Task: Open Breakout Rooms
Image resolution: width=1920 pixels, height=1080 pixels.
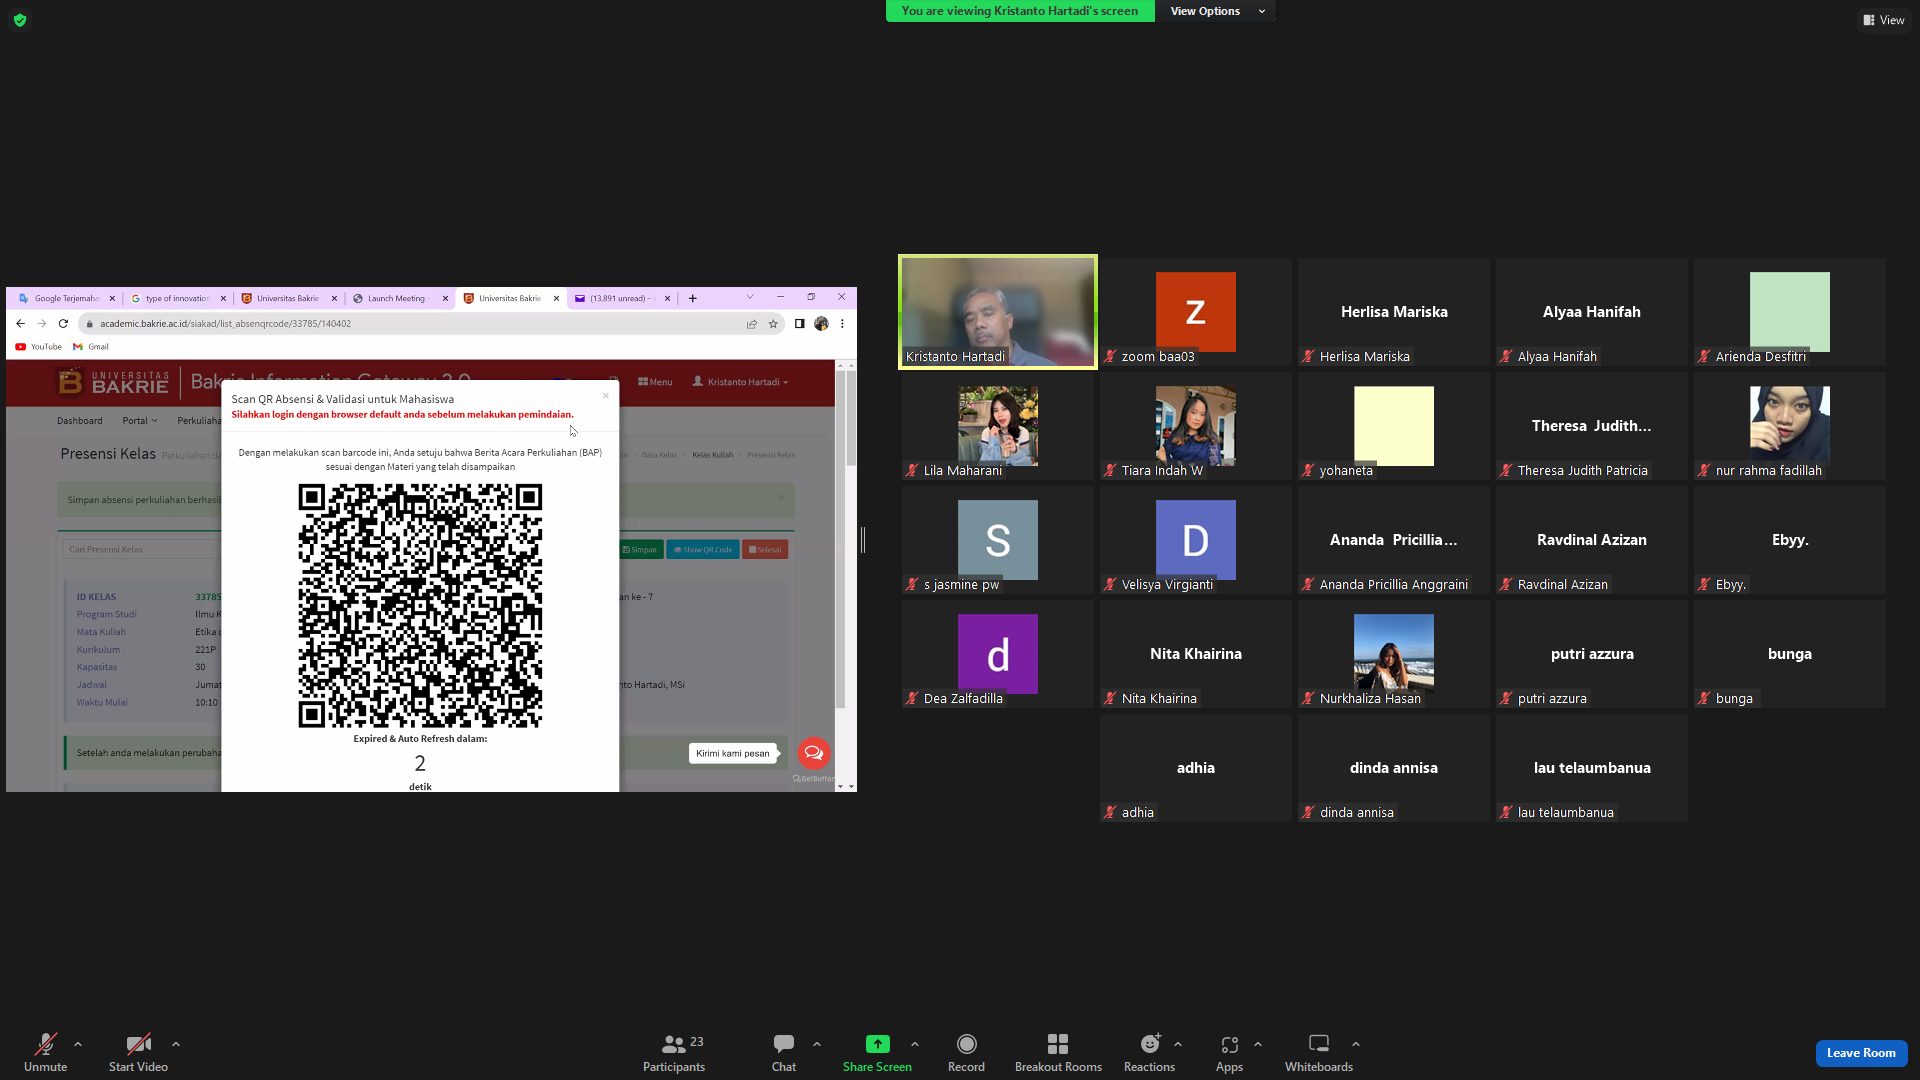Action: tap(1058, 1052)
